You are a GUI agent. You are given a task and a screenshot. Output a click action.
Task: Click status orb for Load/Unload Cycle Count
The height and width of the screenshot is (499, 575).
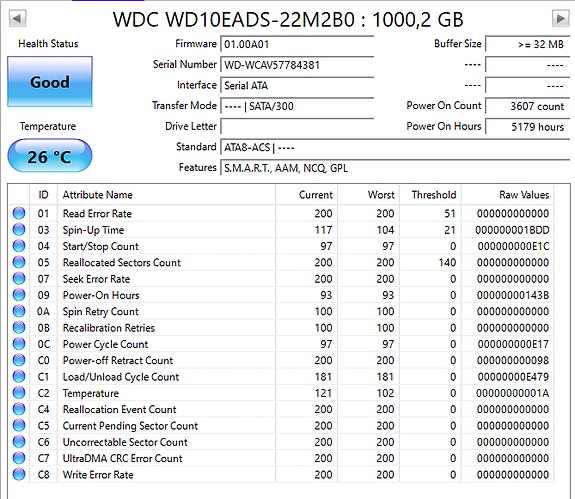pyautogui.click(x=19, y=376)
